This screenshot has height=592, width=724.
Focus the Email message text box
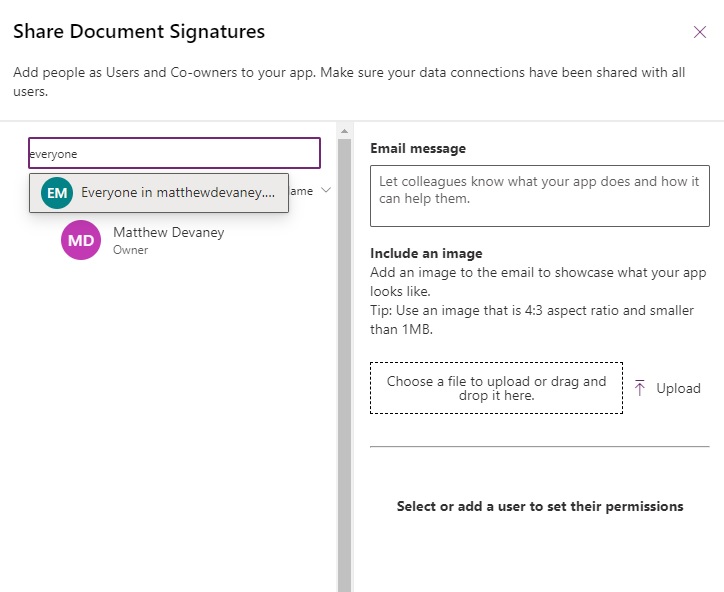pyautogui.click(x=539, y=195)
